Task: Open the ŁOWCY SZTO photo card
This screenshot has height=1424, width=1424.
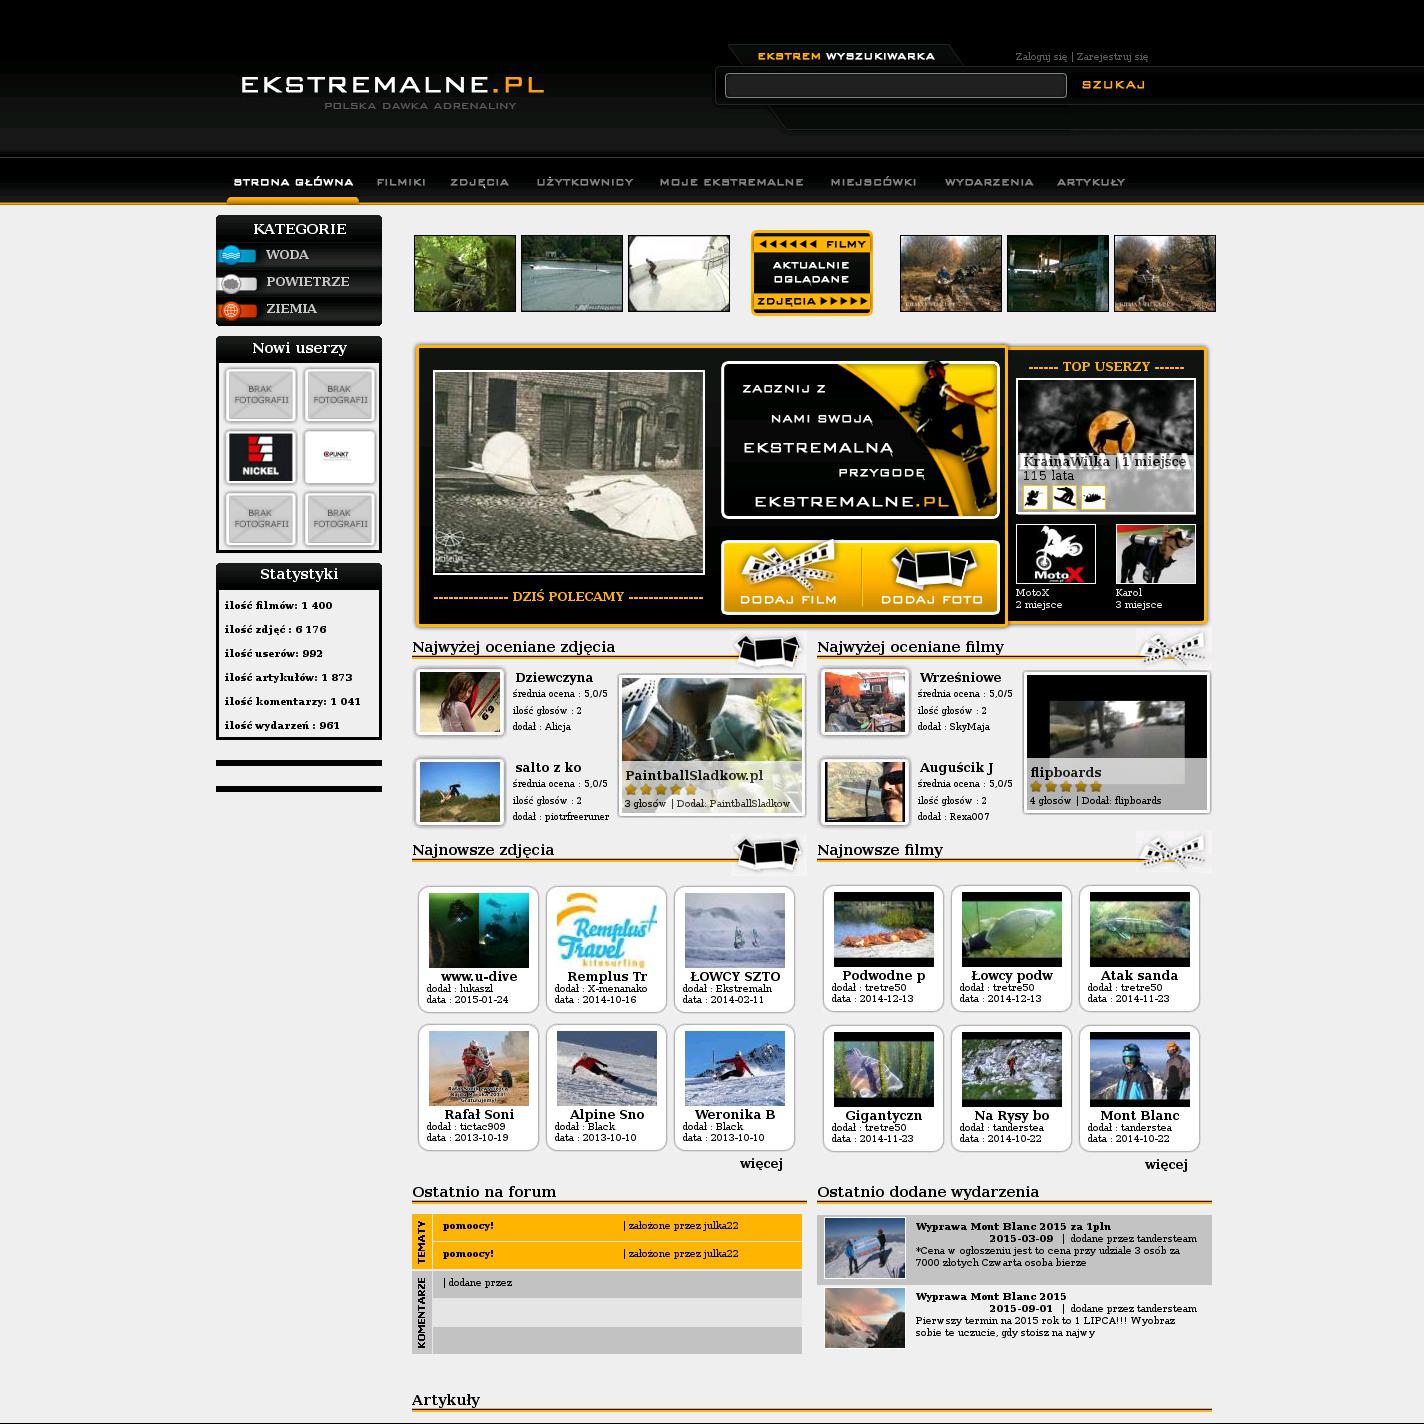Action: pyautogui.click(x=735, y=949)
